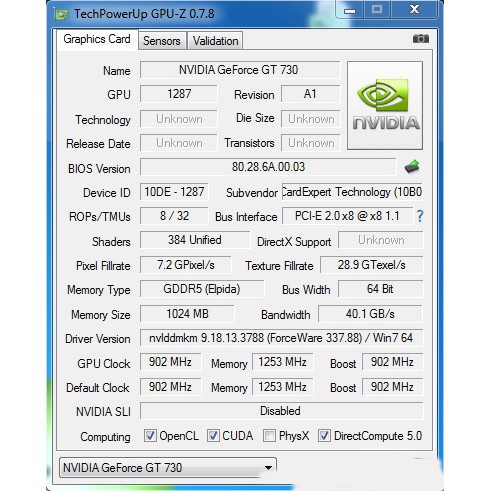Click the BIOS save chip icon
Image resolution: width=491 pixels, height=491 pixels.
[x=412, y=167]
